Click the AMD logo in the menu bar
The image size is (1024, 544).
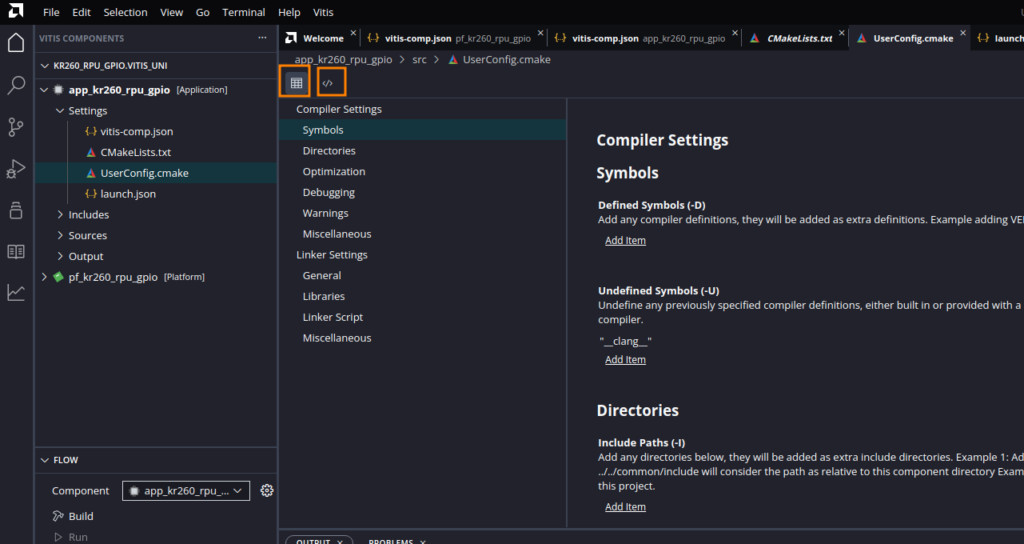pyautogui.click(x=16, y=11)
